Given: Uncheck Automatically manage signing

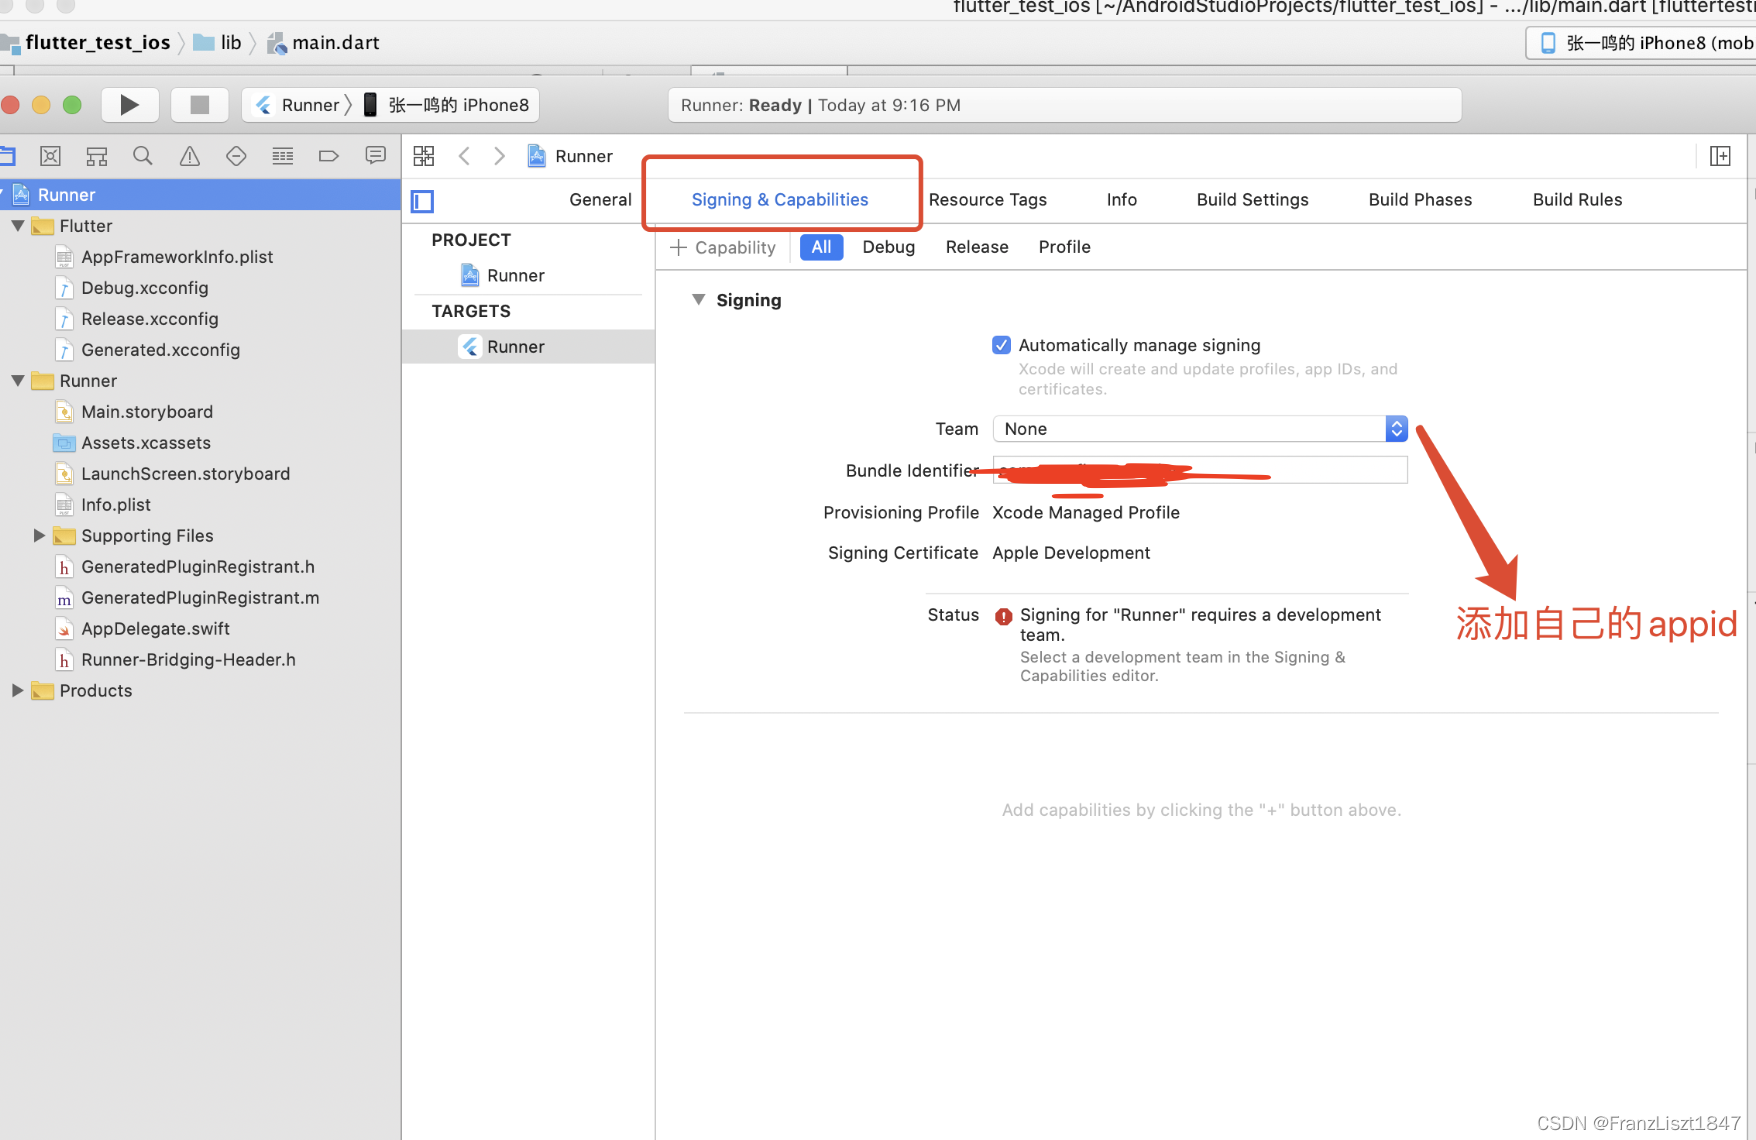Looking at the screenshot, I should click(x=1001, y=345).
